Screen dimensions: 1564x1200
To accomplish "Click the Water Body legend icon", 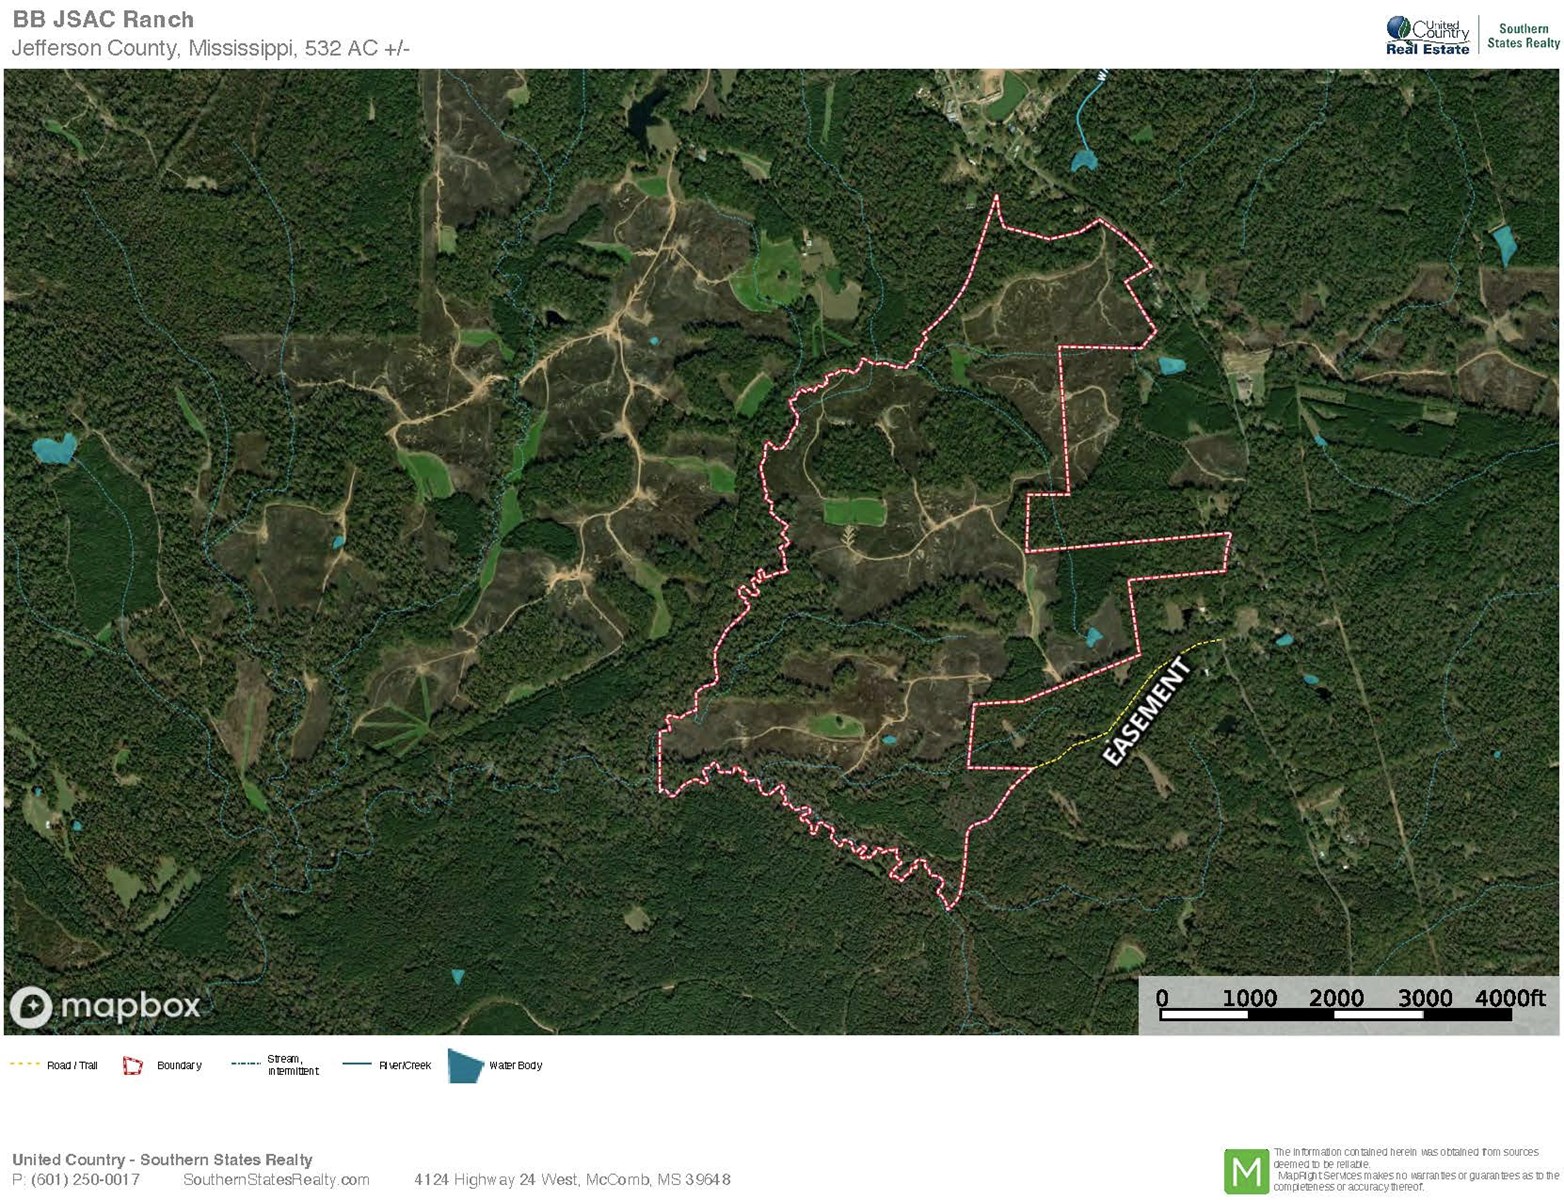I will coord(465,1066).
